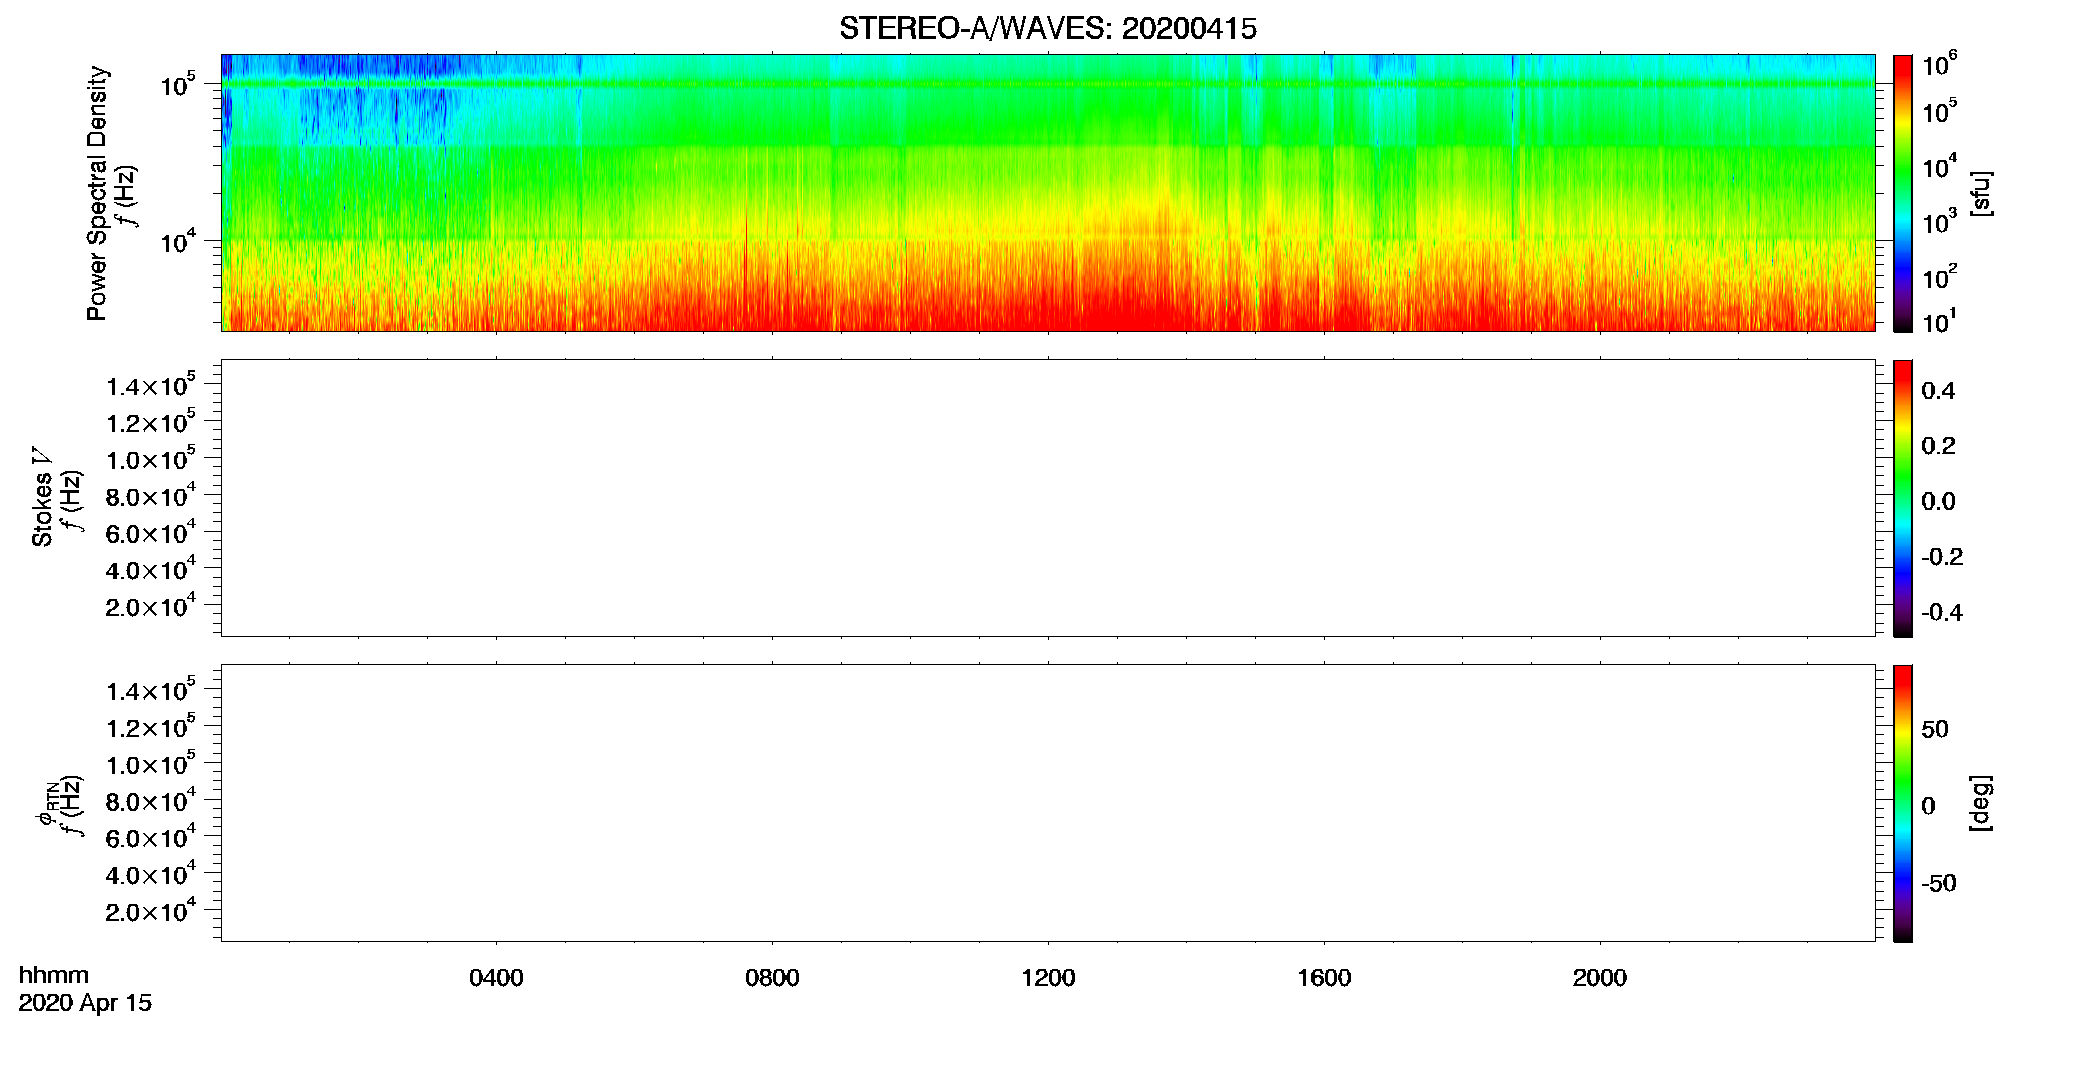Click the phi RTN degrees color bar
This screenshot has height=1080, width=2096.
pos(1902,803)
